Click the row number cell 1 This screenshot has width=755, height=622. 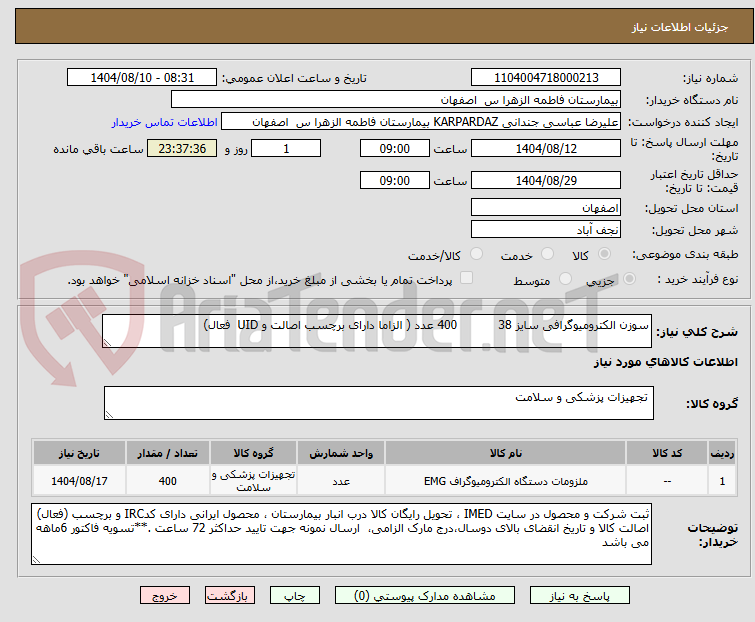tap(722, 481)
